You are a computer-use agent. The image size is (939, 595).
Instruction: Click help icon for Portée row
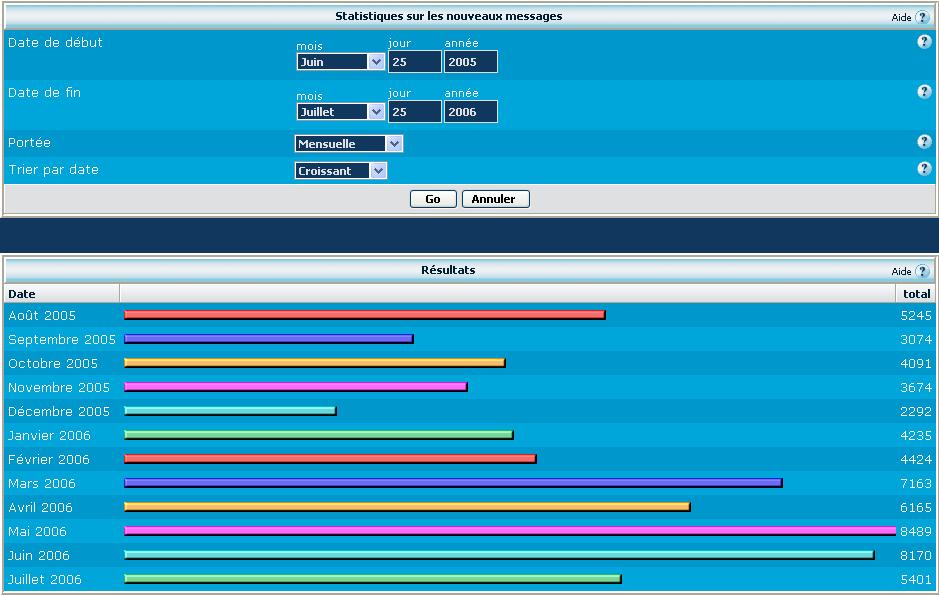pyautogui.click(x=924, y=142)
